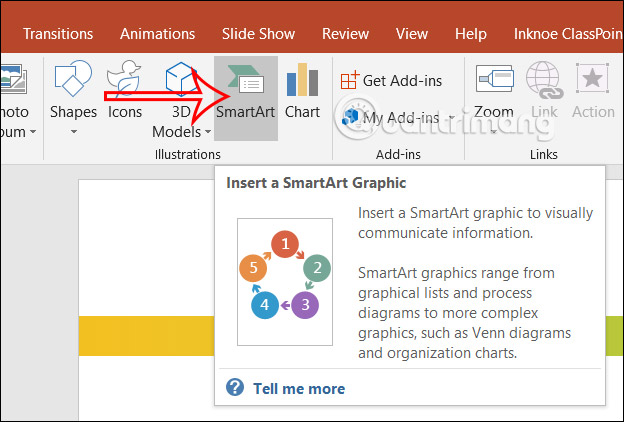Click the Zoom icon in Links group

coord(494,82)
